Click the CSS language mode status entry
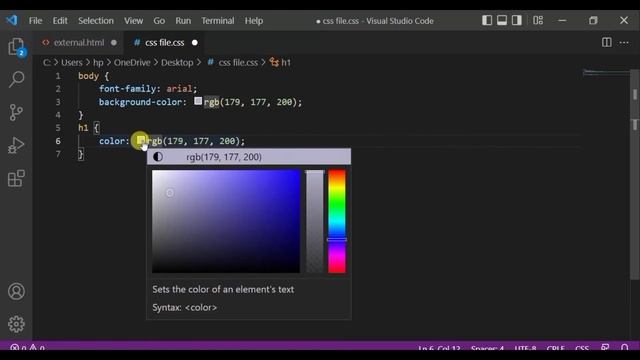 coord(582,348)
